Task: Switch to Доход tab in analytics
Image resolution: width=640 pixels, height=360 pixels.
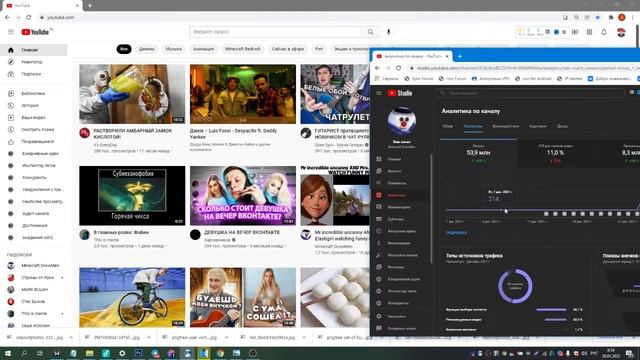Action: click(x=562, y=126)
